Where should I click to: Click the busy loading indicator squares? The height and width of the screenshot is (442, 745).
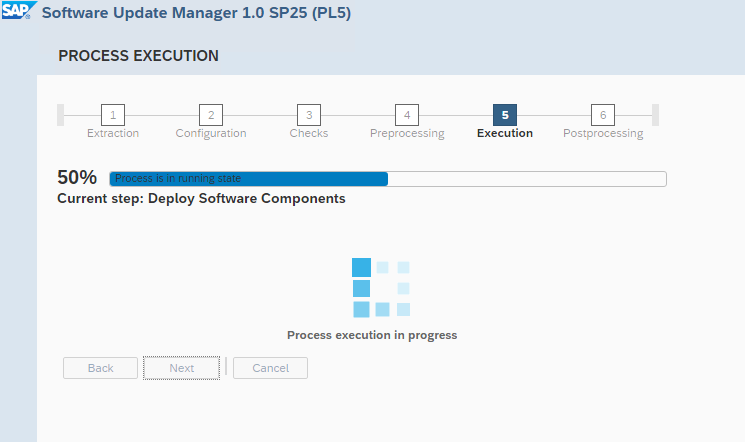pyautogui.click(x=381, y=288)
